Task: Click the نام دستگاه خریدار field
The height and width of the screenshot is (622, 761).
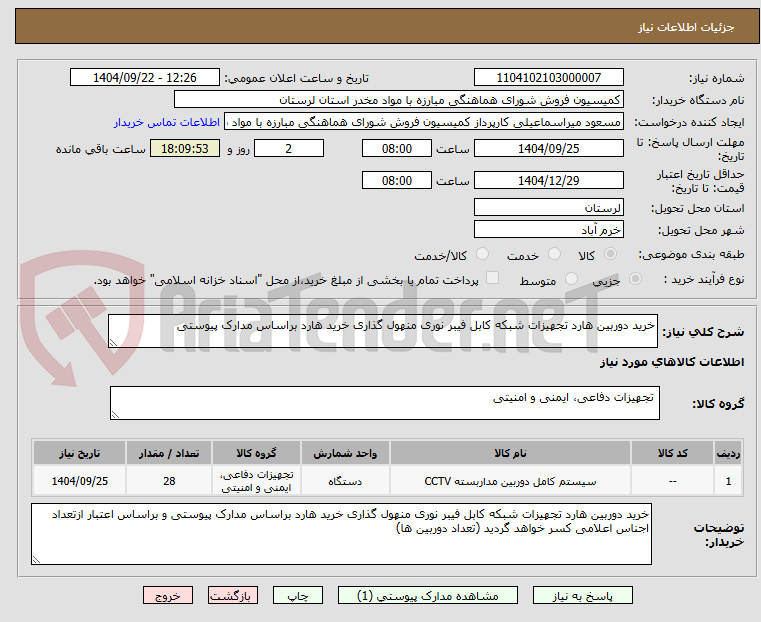Action: point(398,100)
